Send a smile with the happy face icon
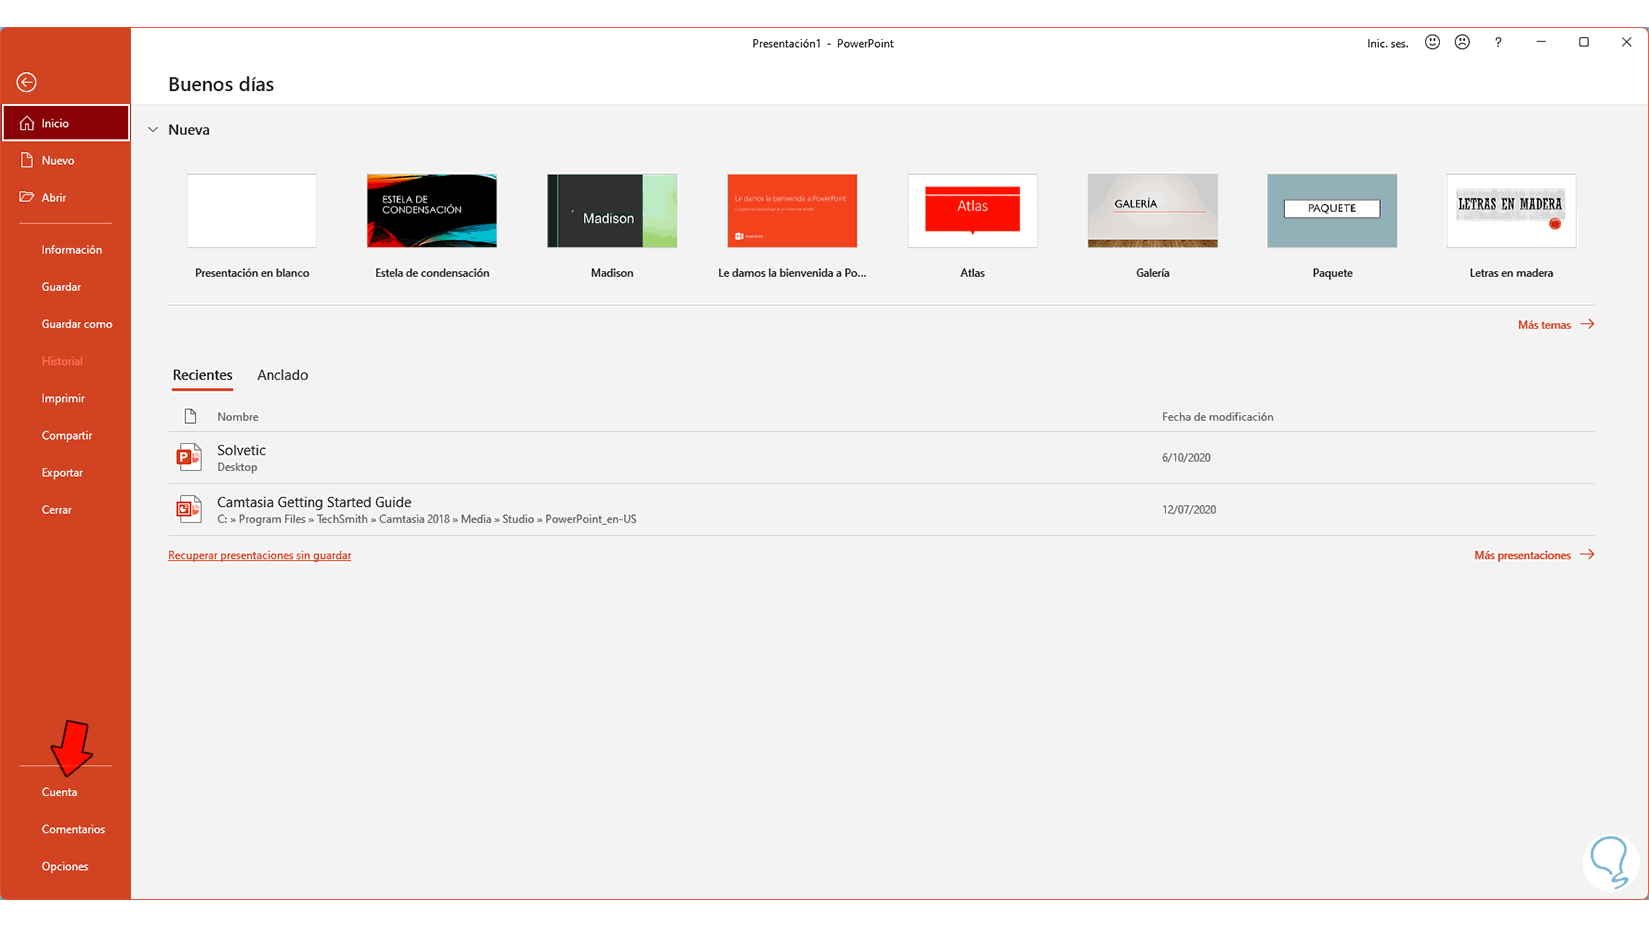The width and height of the screenshot is (1649, 928). click(1432, 42)
